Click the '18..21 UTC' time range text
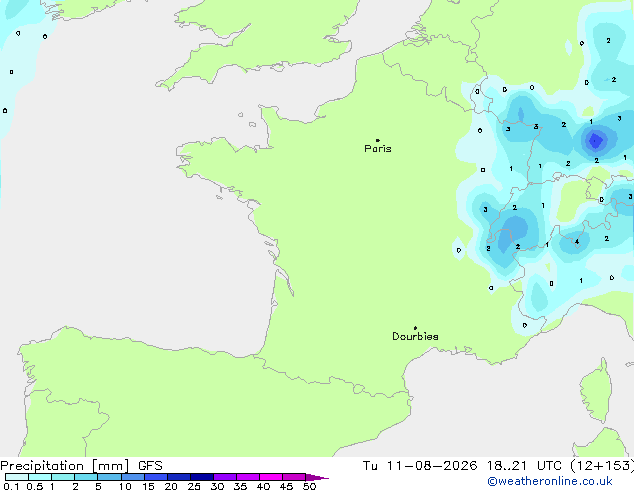 coord(524,466)
